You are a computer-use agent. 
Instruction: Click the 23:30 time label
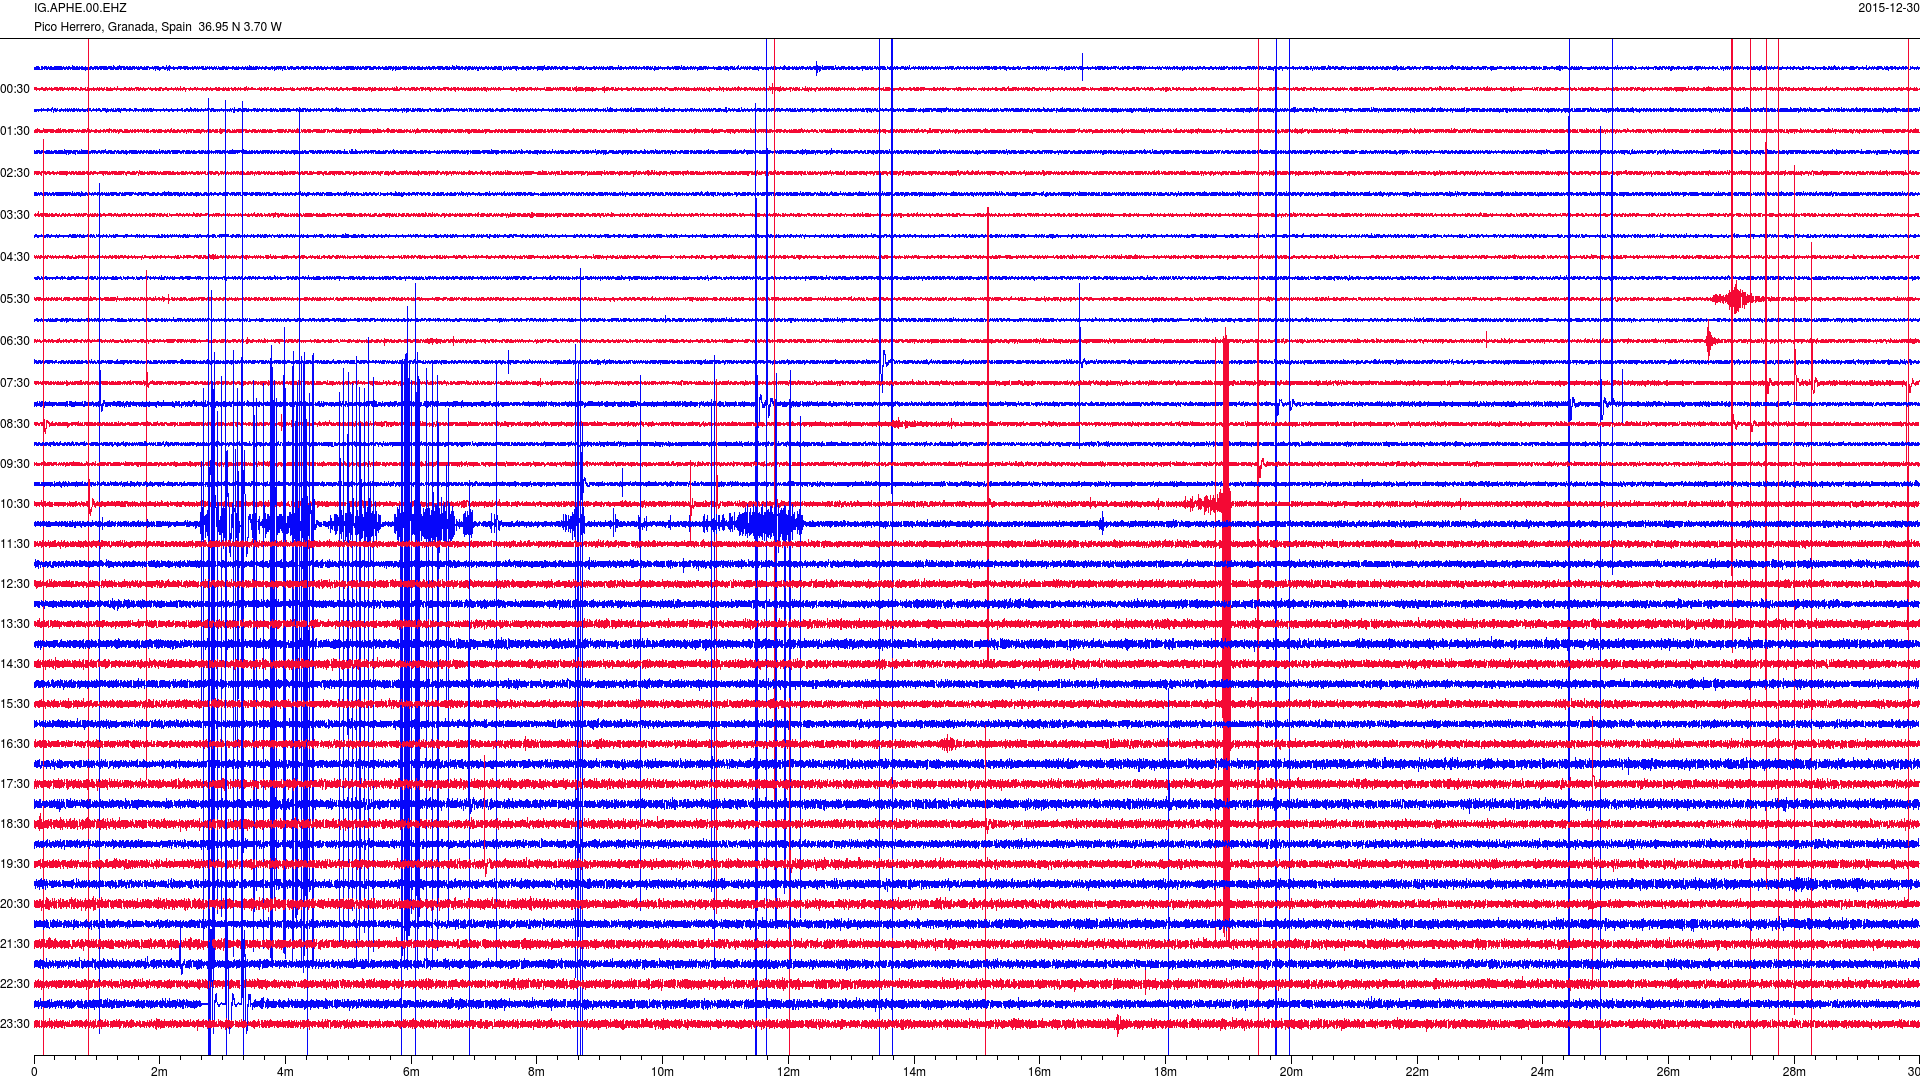coord(15,1024)
